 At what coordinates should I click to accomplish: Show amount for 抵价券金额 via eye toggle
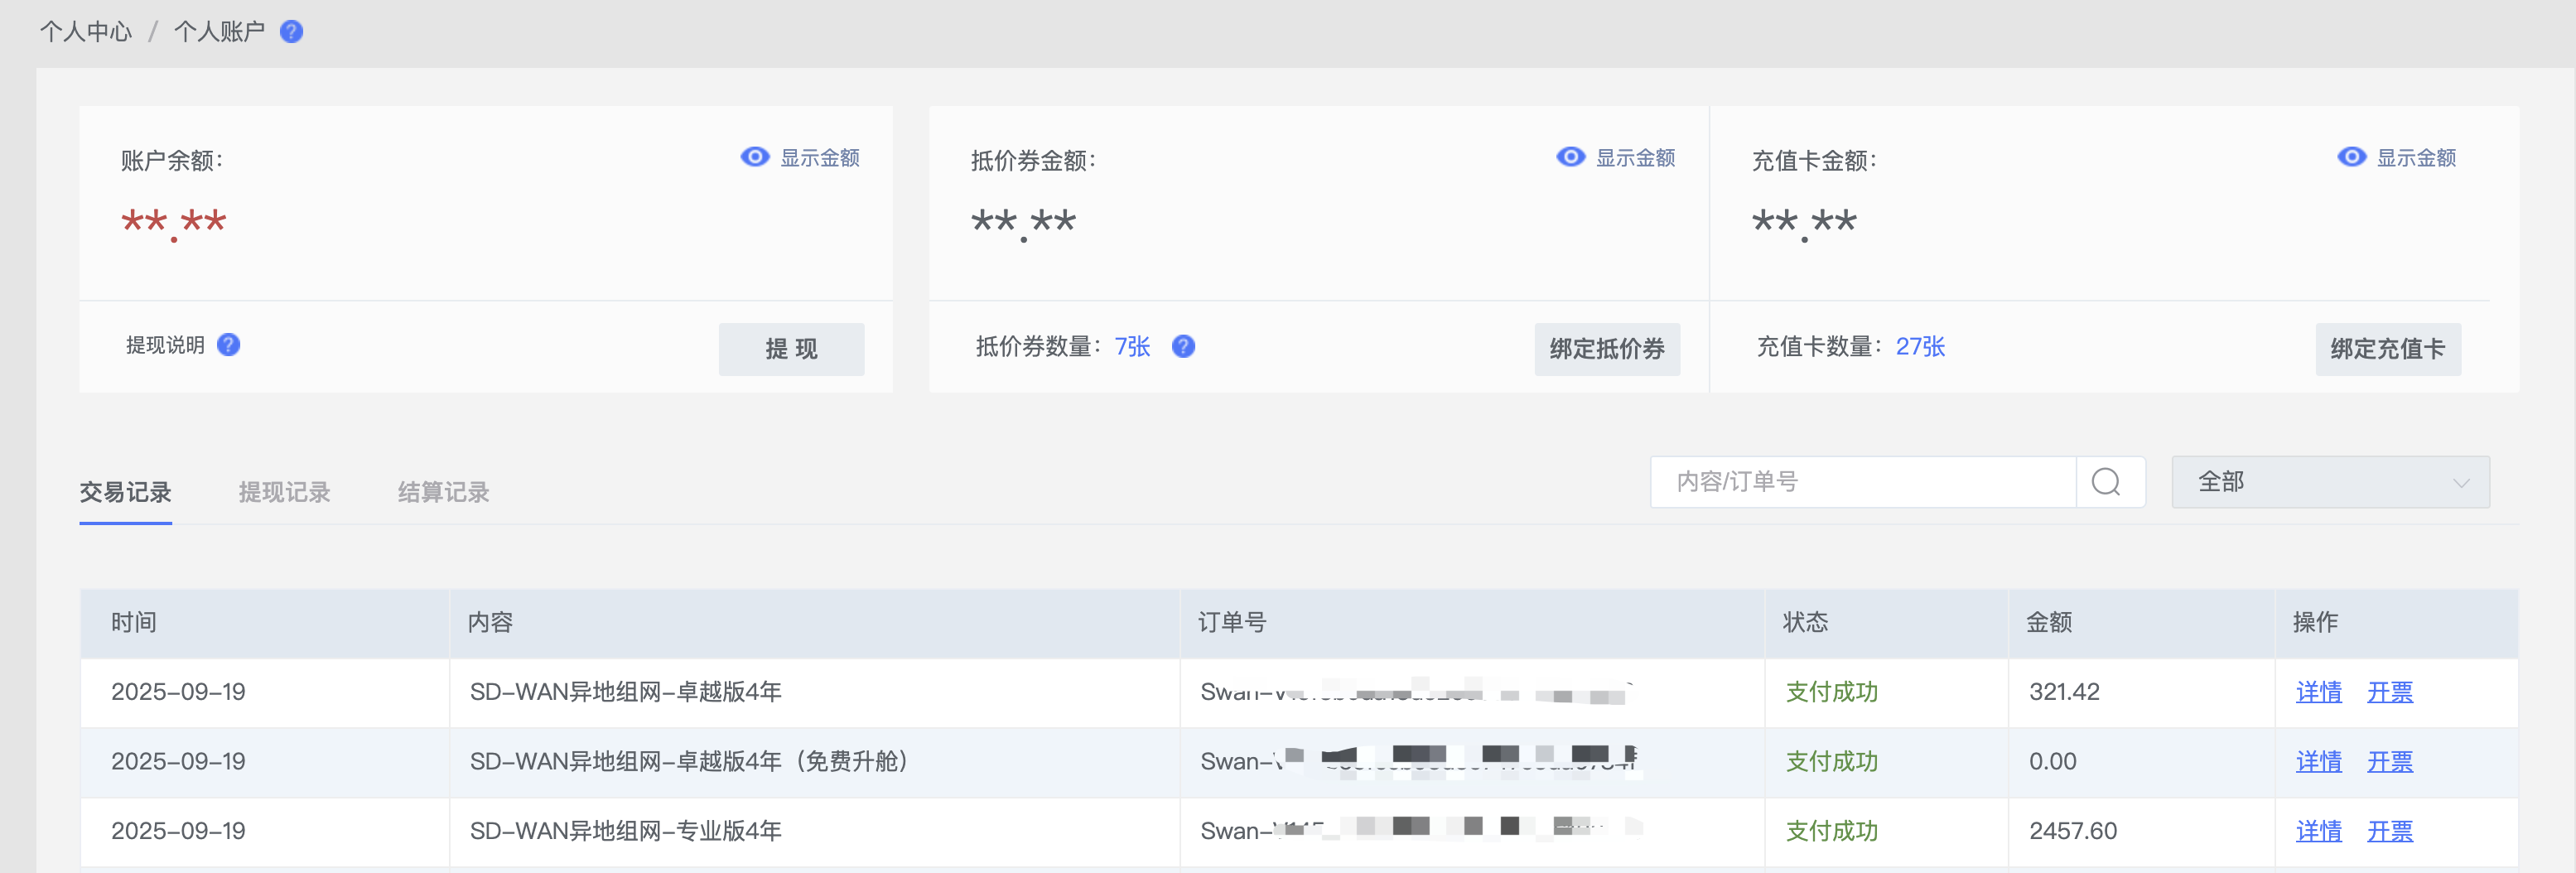[1570, 157]
